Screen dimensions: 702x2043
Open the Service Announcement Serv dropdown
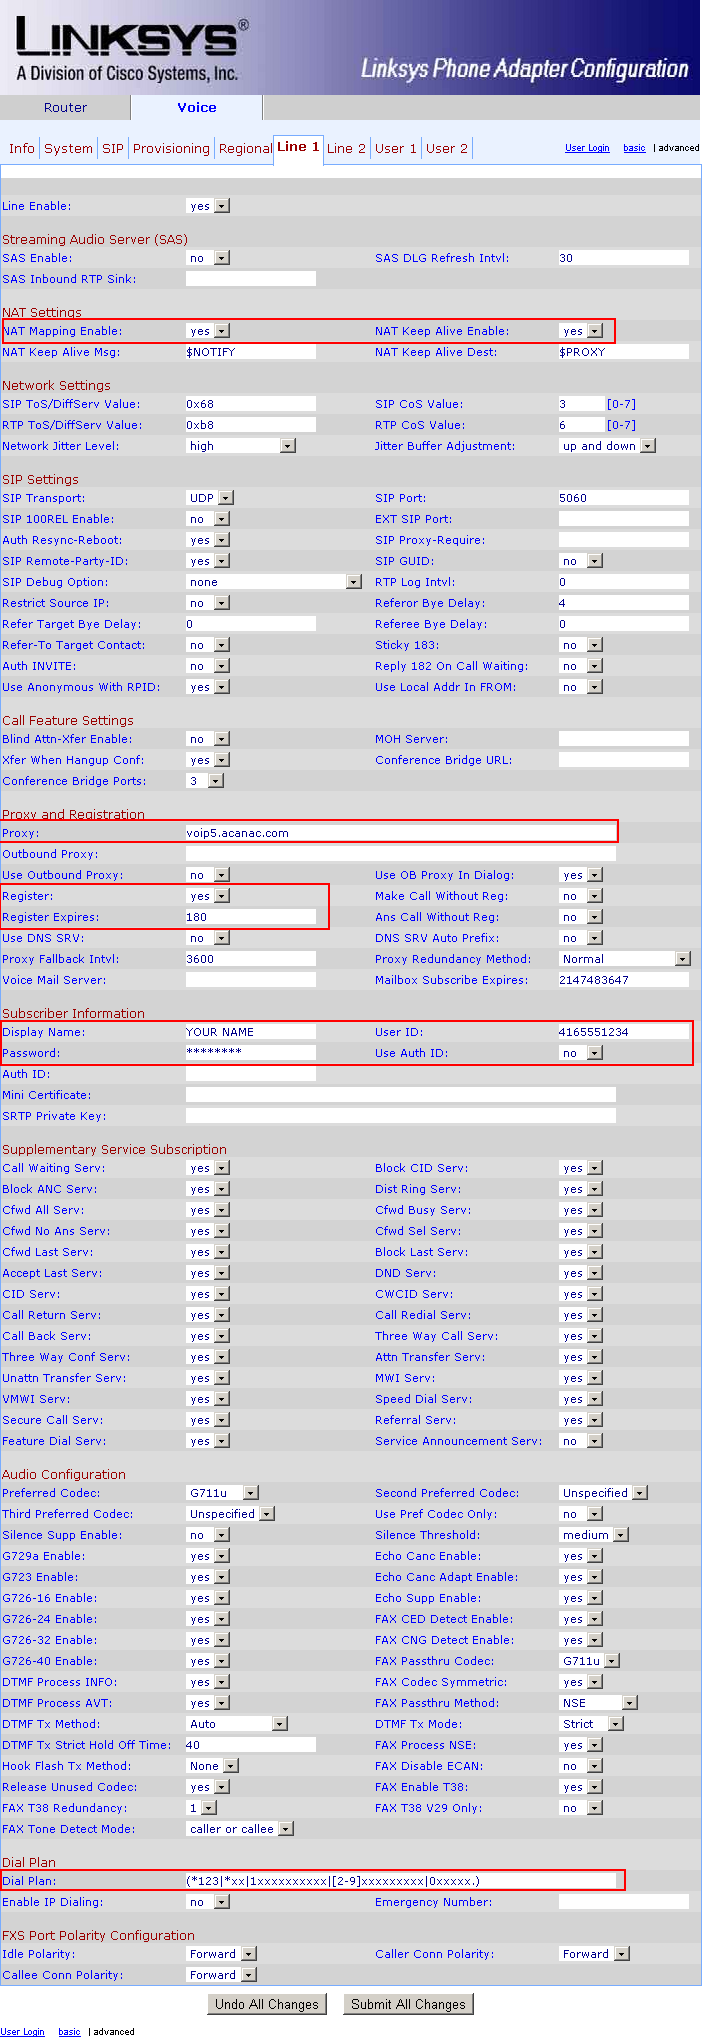coord(581,1441)
